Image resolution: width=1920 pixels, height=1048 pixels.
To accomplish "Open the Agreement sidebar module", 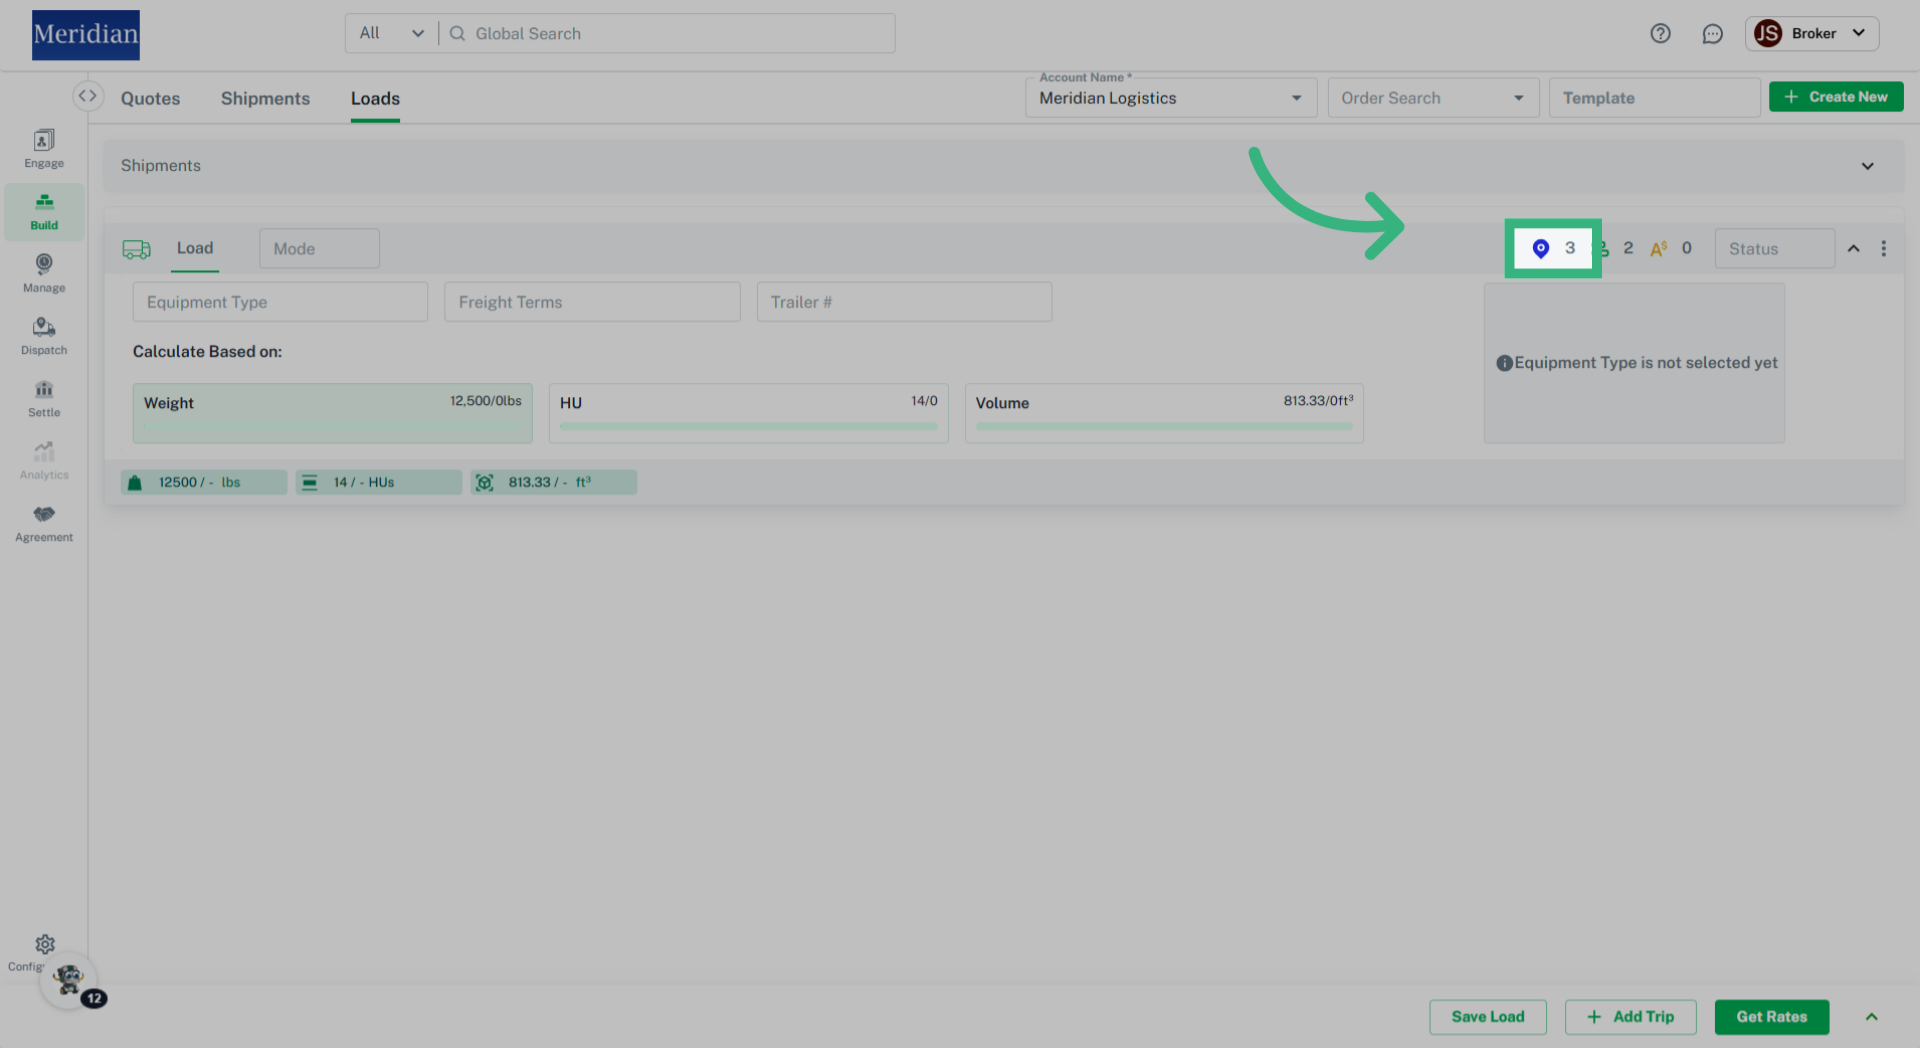I will (x=44, y=523).
